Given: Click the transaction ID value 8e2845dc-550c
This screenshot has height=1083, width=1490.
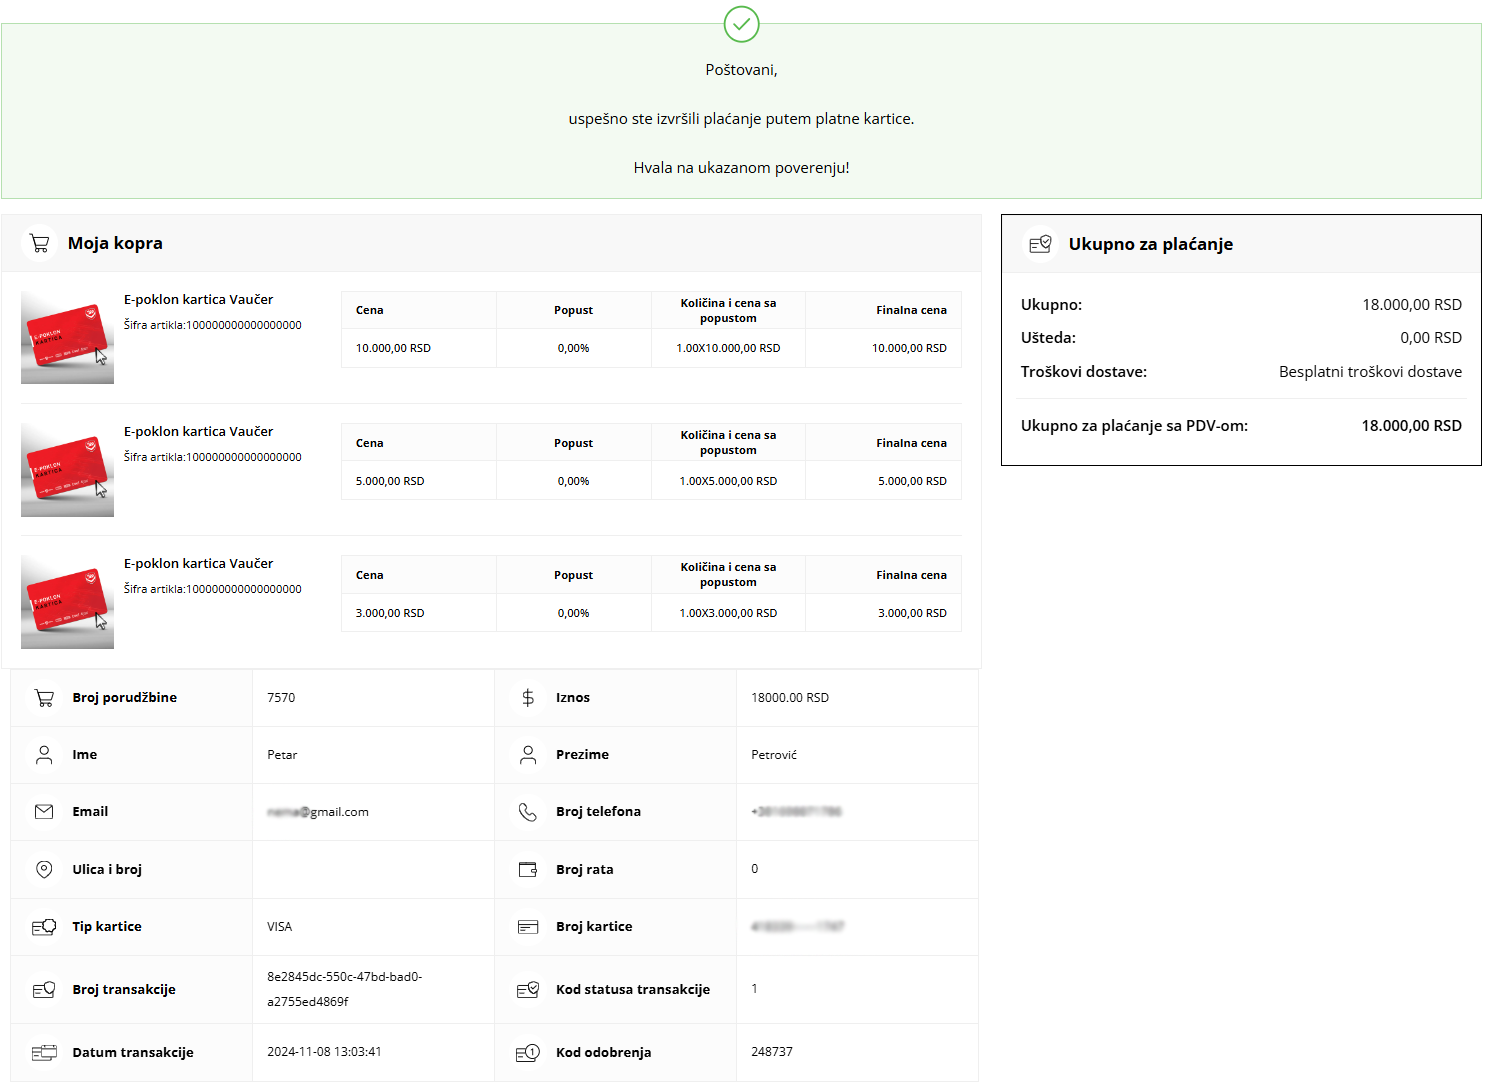Looking at the screenshot, I should (344, 977).
